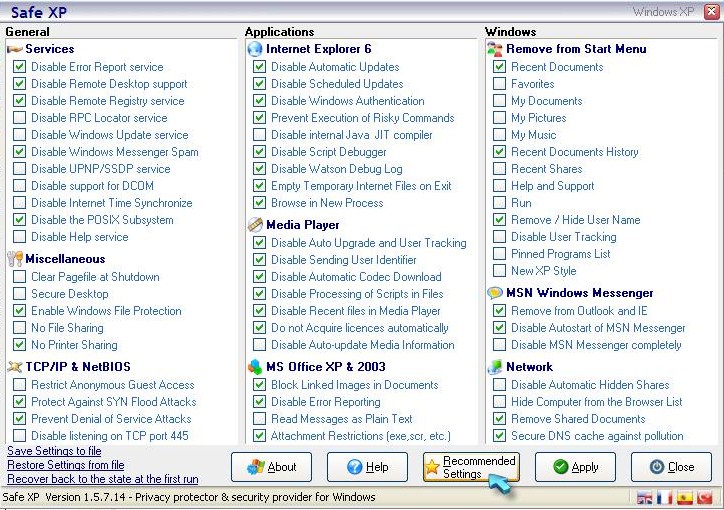724x510 pixels.
Task: Uncheck Block Linked Images in Documents
Action: coord(259,384)
